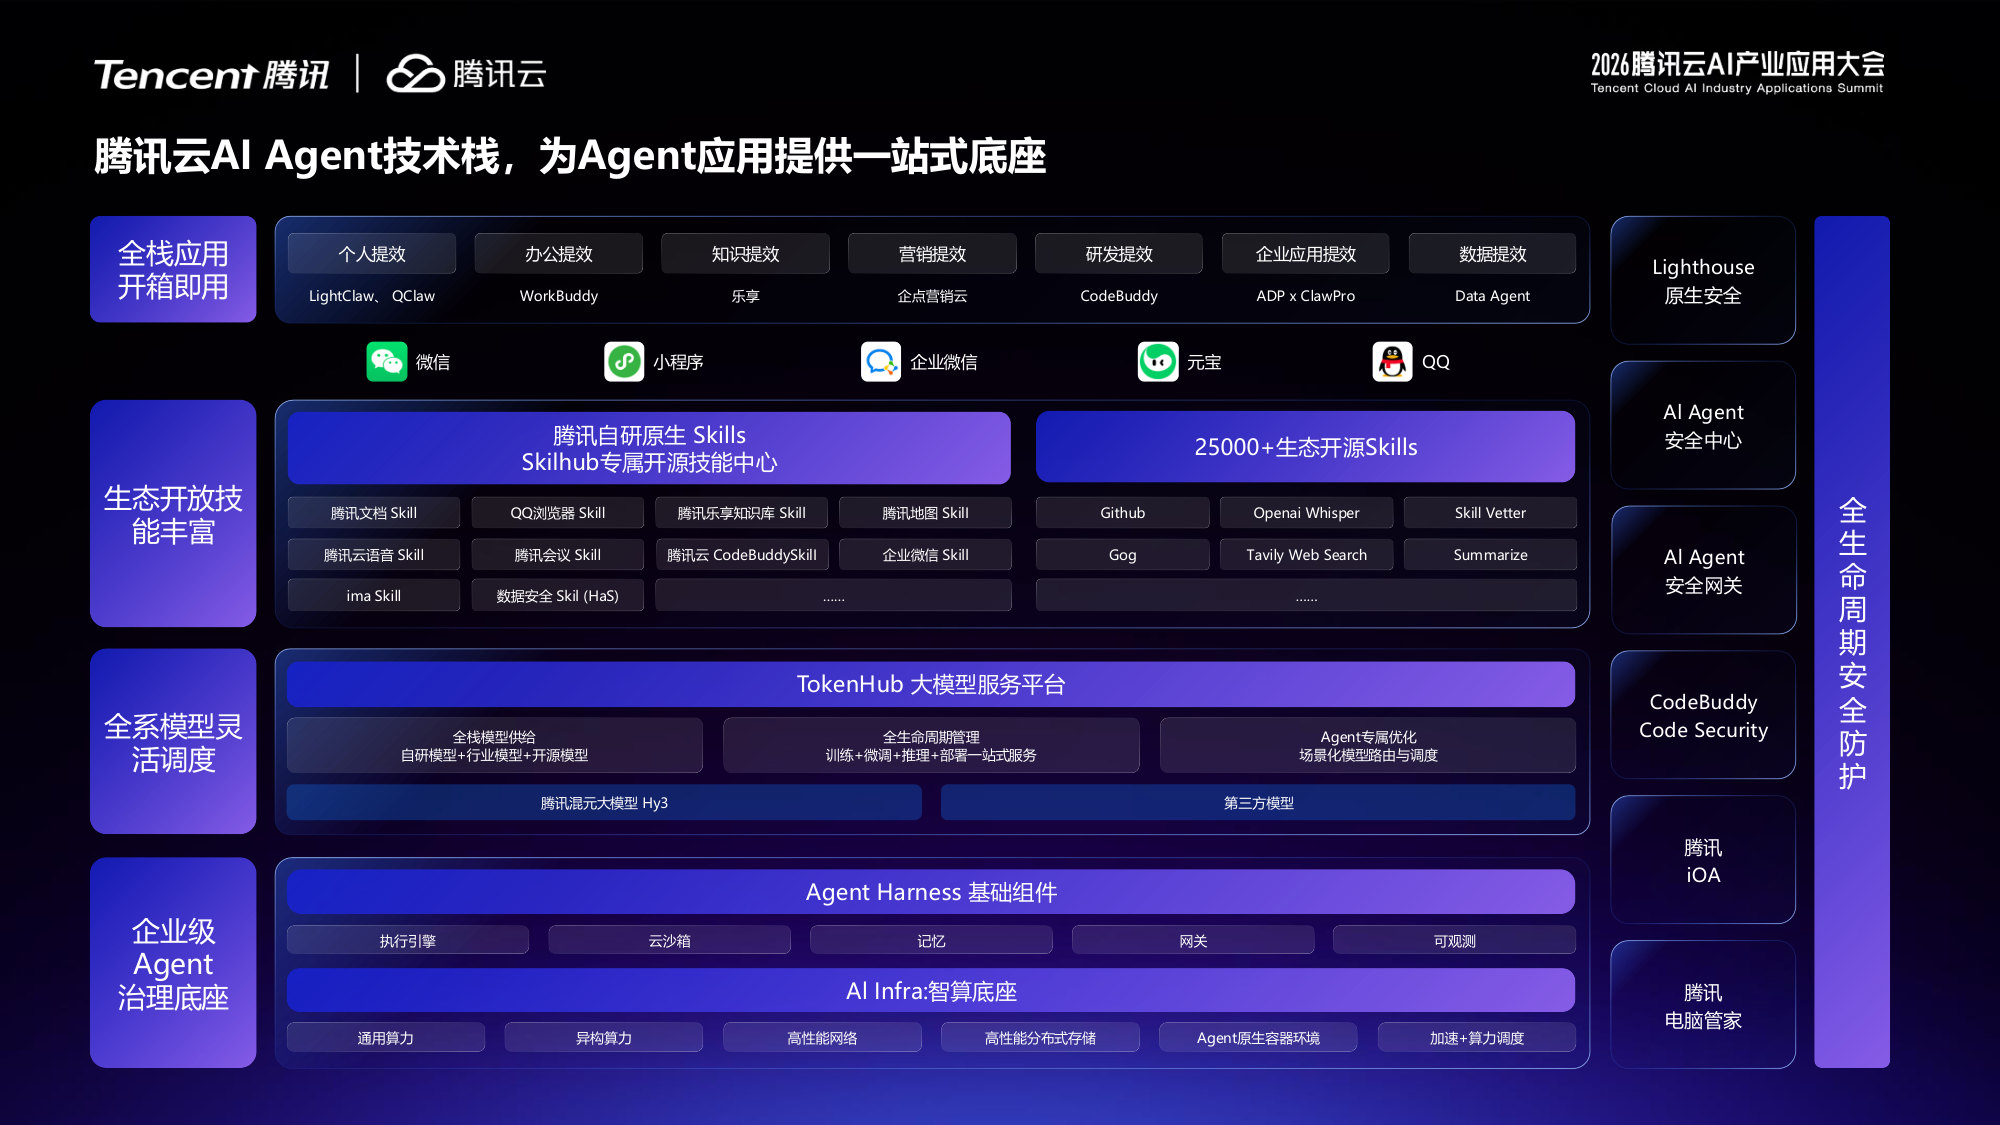Select 腾讯会议 Skill
Image resolution: width=2000 pixels, height=1125 pixels.
point(558,555)
